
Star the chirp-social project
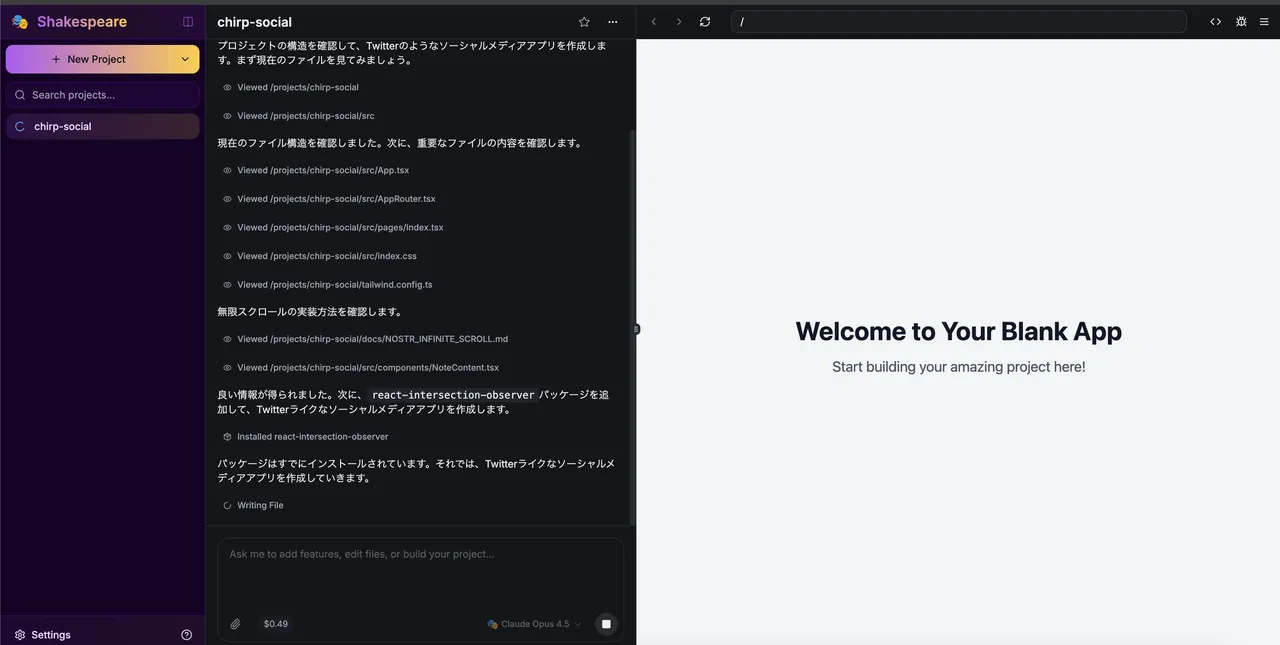click(584, 22)
